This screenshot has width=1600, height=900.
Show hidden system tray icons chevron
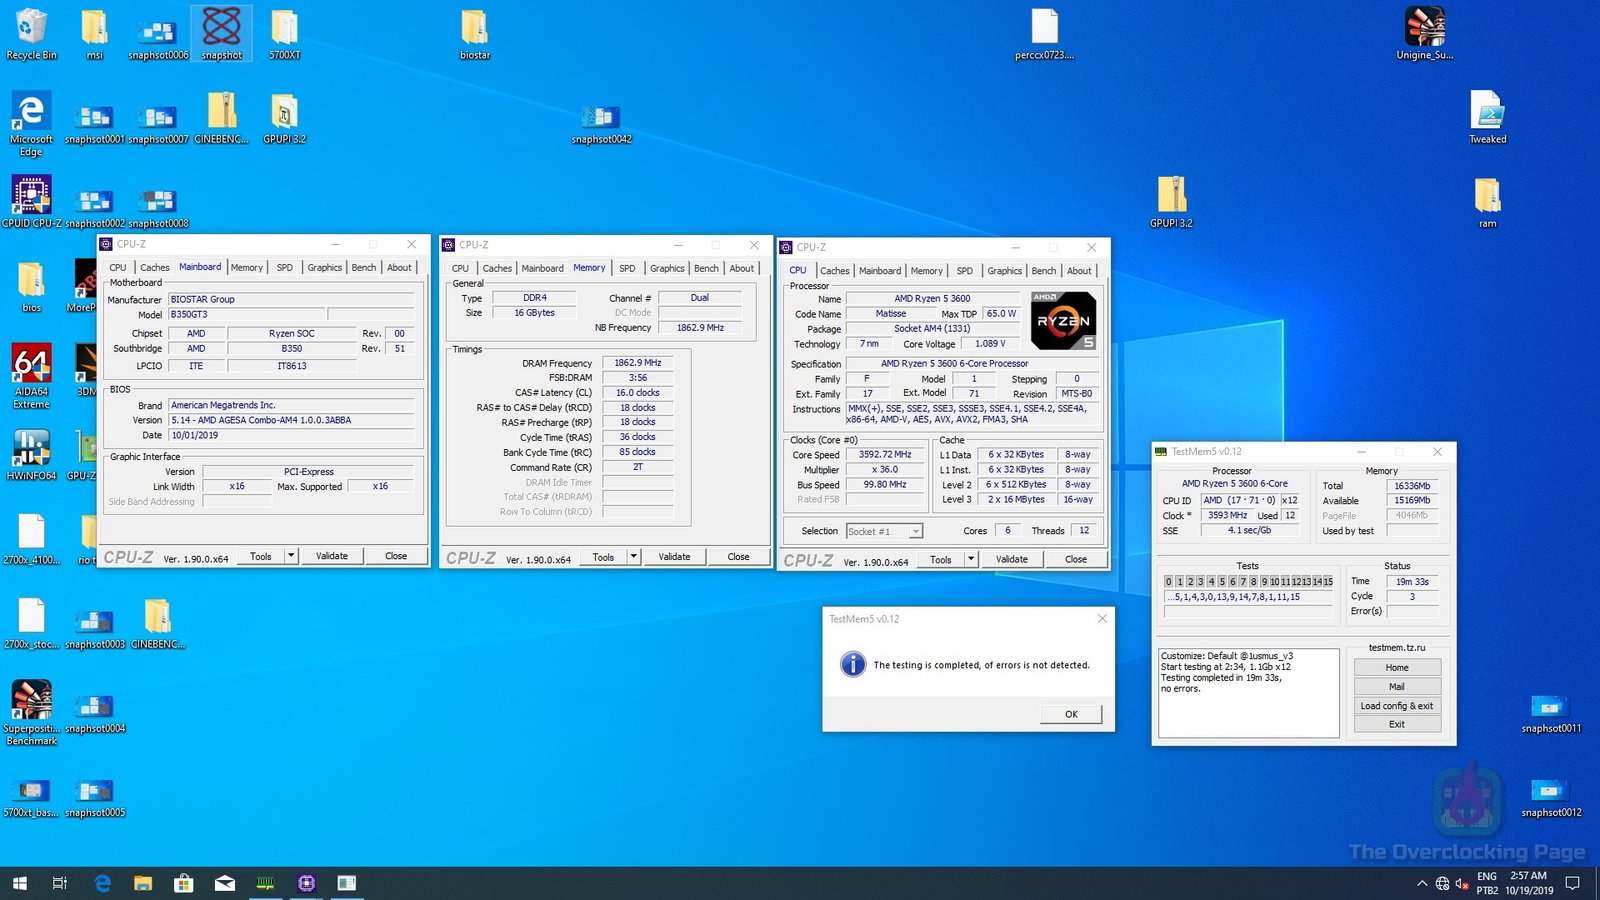pos(1421,883)
